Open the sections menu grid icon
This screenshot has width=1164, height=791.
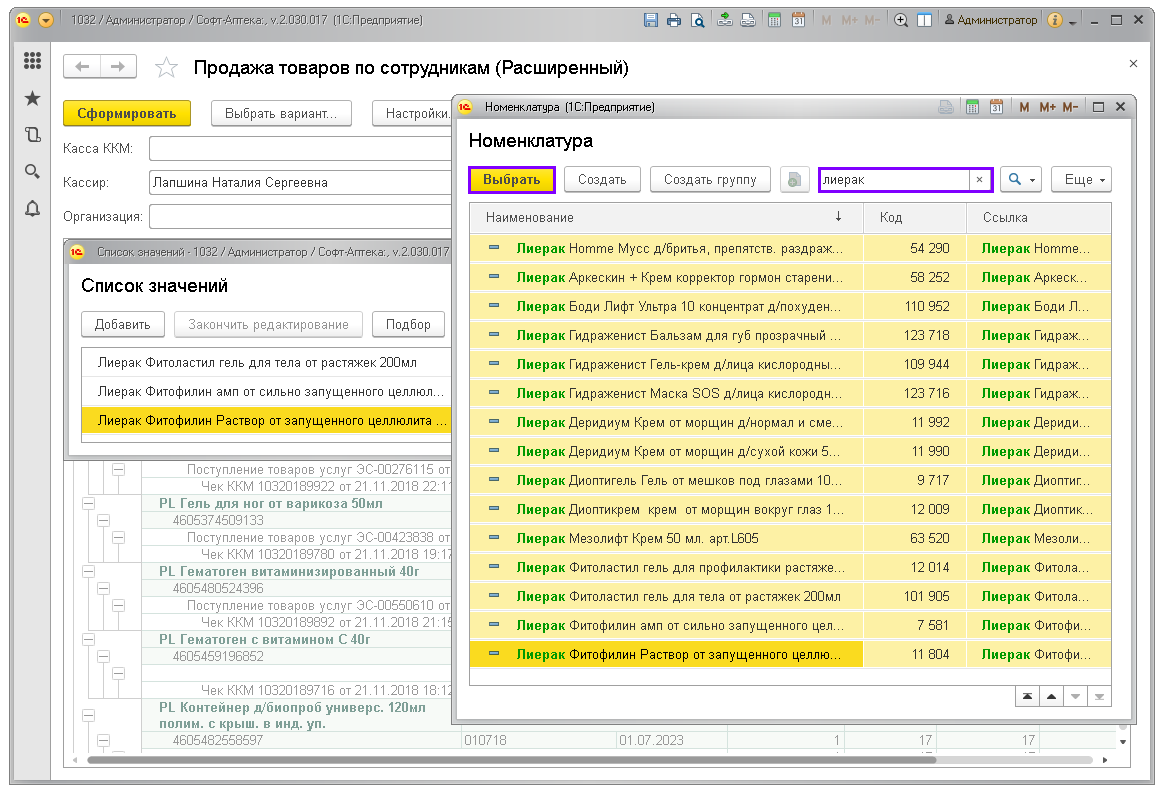pyautogui.click(x=32, y=61)
